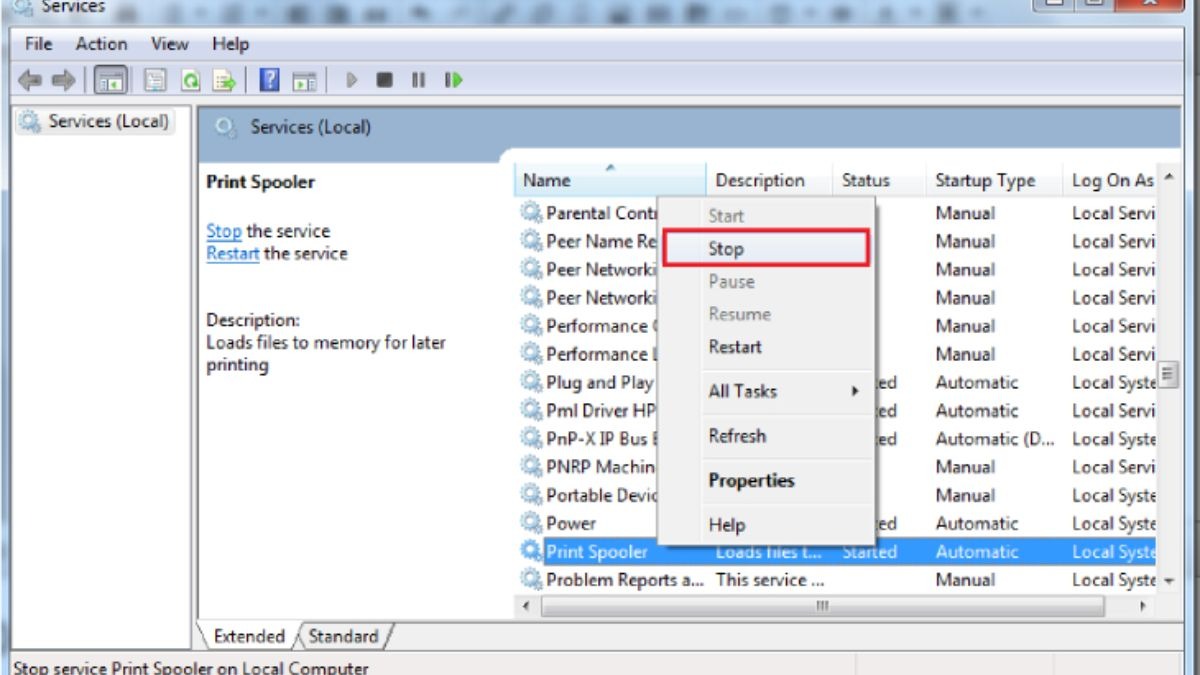Open the Help menu in menu bar
Image resolution: width=1200 pixels, height=675 pixels.
230,44
